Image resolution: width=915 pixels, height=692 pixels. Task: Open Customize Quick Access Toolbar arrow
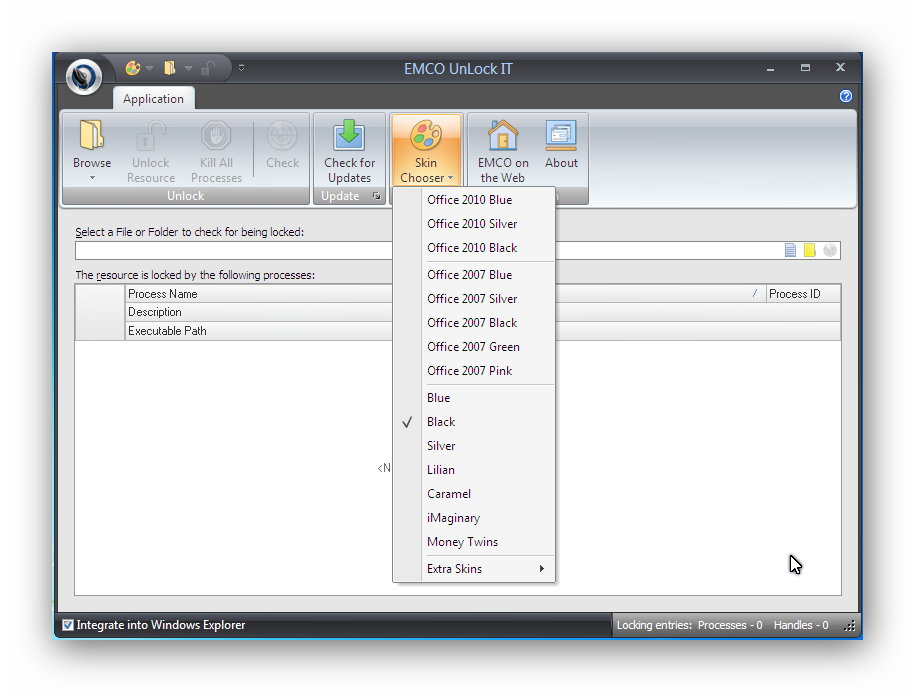[x=241, y=68]
